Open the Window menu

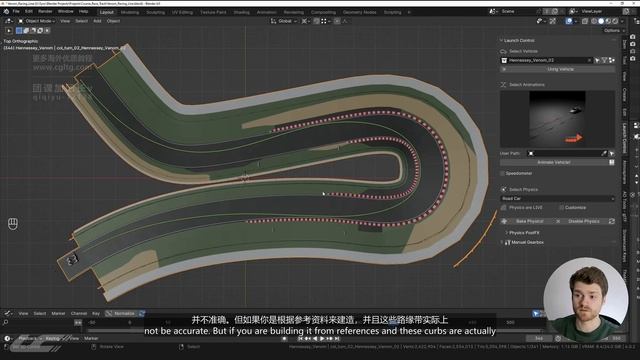(65, 11)
